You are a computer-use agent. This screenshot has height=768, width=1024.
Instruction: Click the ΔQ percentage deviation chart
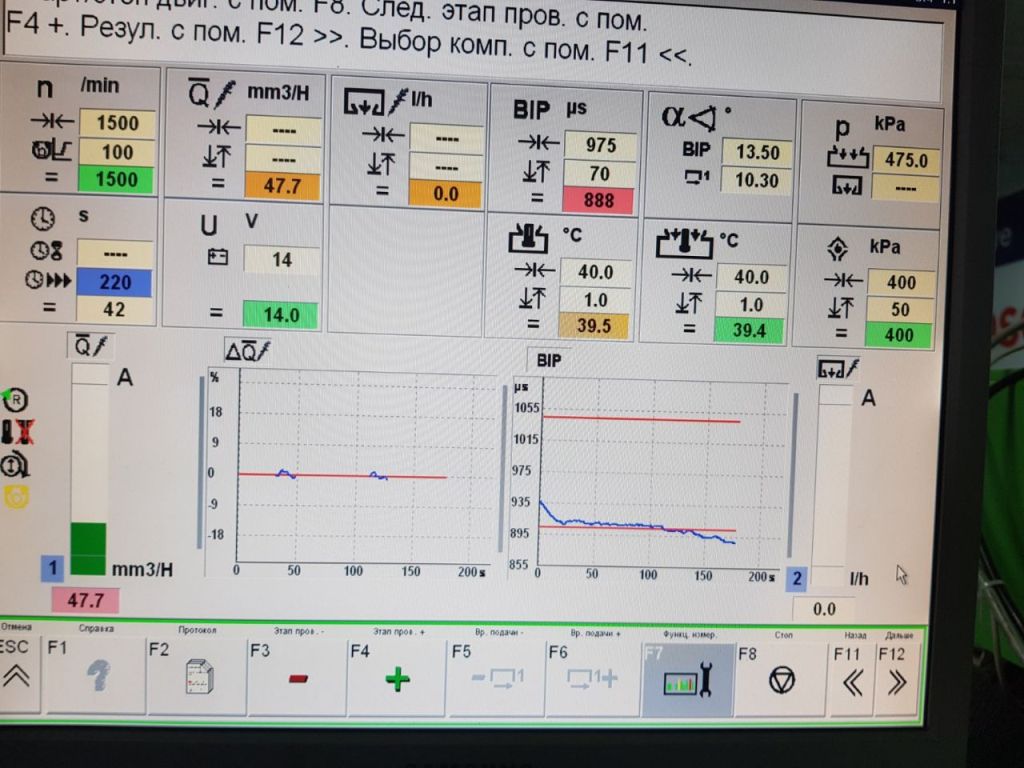pyautogui.click(x=353, y=472)
